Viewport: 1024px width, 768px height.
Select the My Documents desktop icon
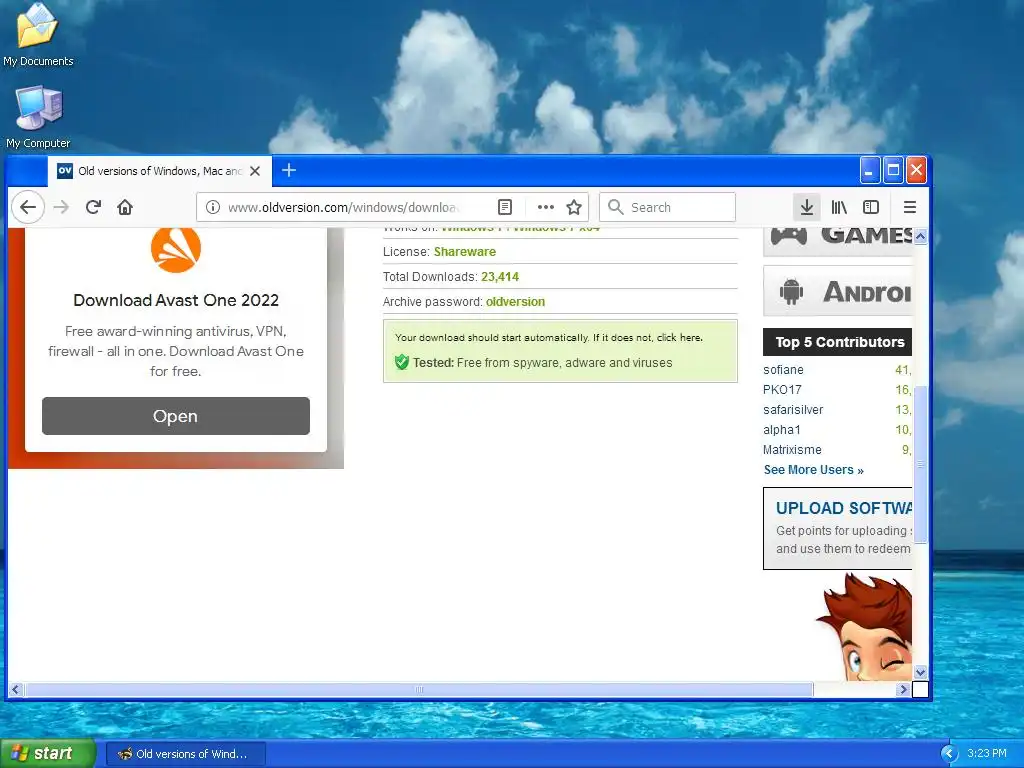(x=38, y=36)
